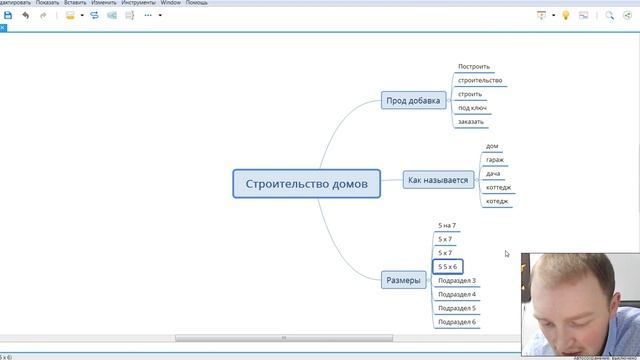Select Подраздел 5 subtopic
640x360 pixels.
point(457,308)
